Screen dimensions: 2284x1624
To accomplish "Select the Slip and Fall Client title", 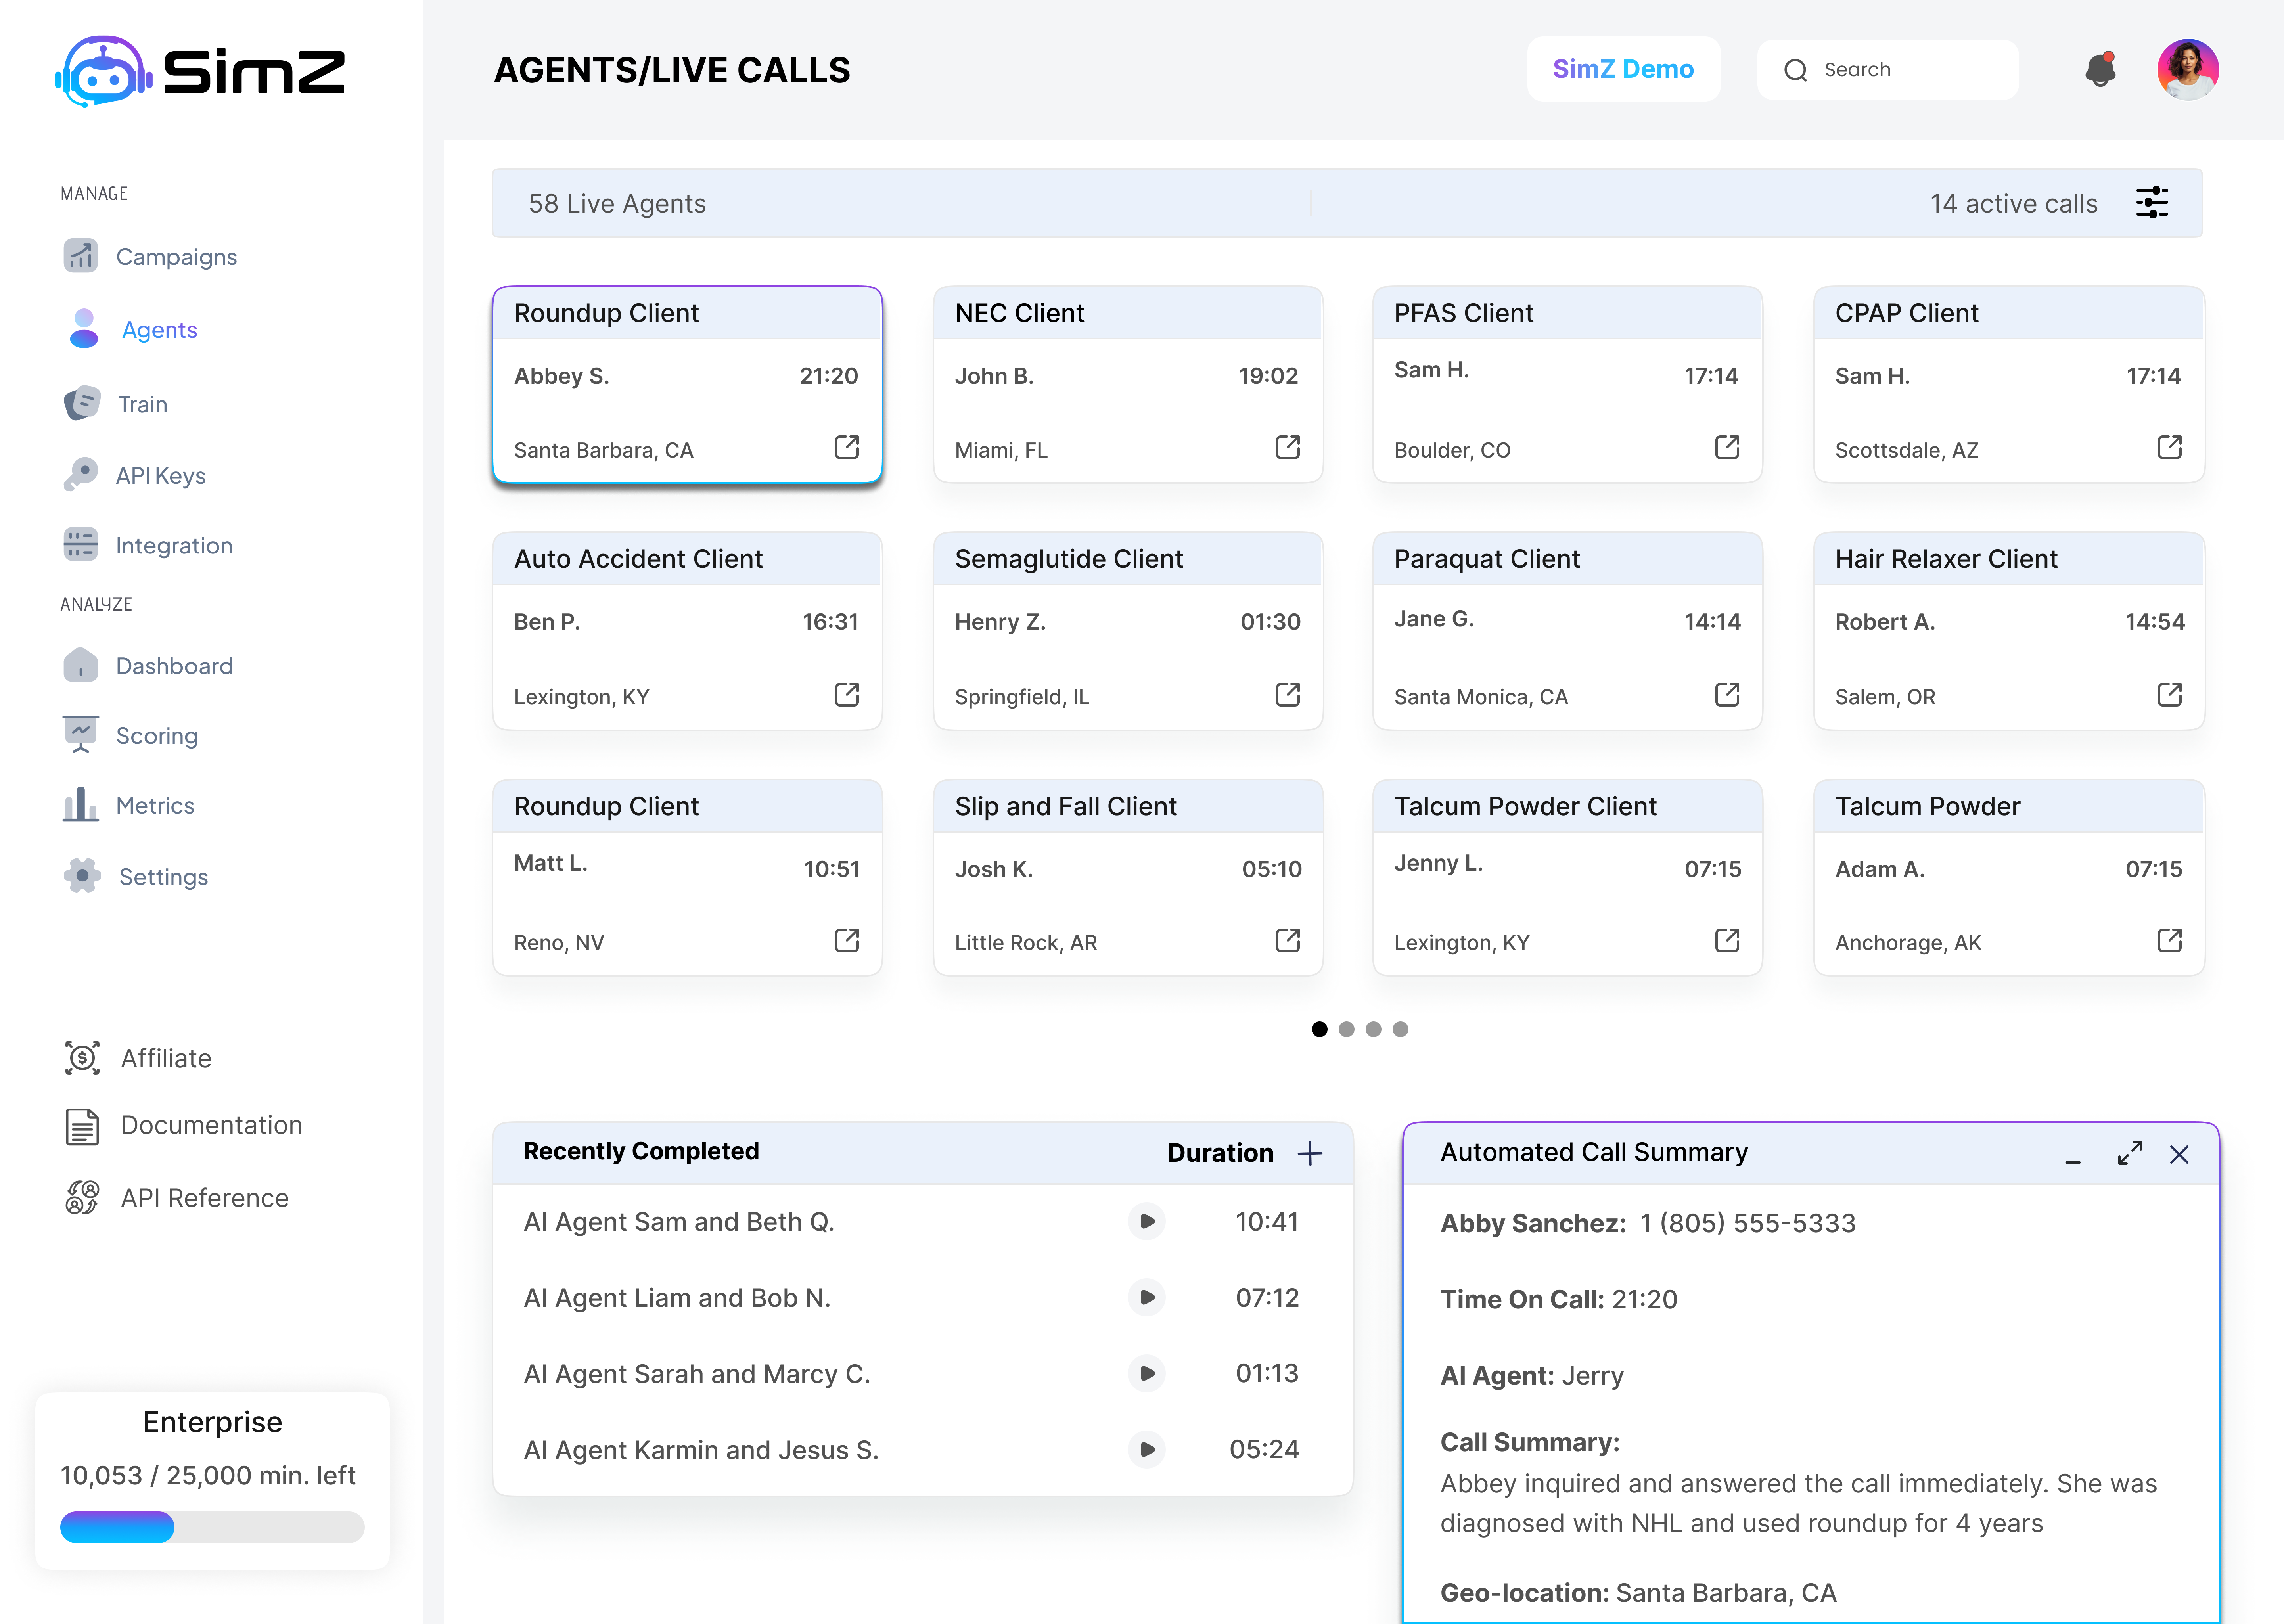I will point(1065,806).
